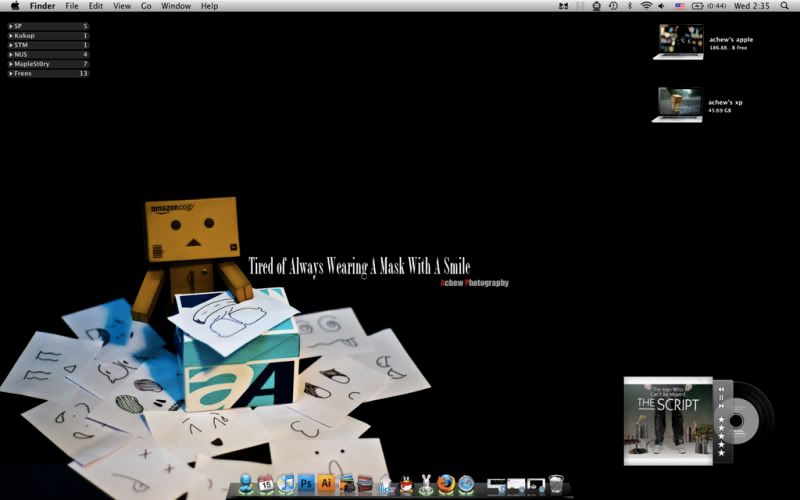Screen dimensions: 800x500
Task: Set top star rating in music widget
Action: [x=721, y=420]
